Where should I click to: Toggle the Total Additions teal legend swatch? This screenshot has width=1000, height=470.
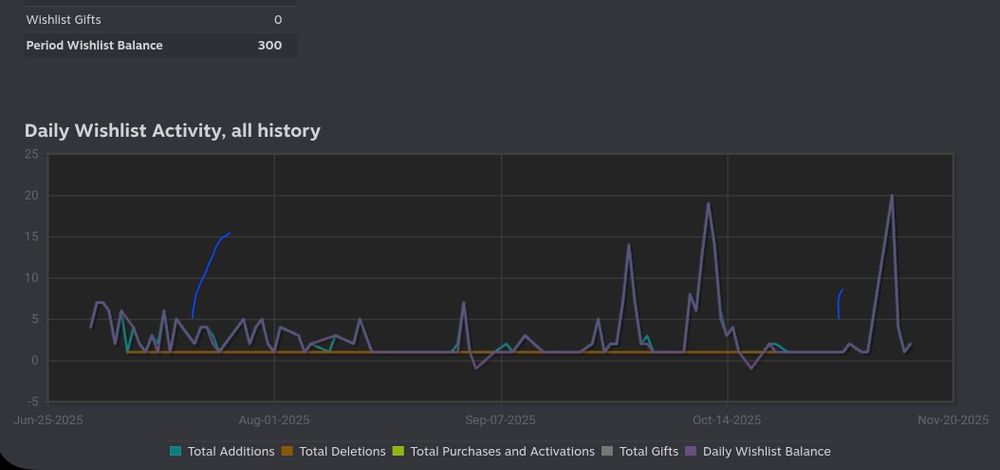(x=175, y=452)
